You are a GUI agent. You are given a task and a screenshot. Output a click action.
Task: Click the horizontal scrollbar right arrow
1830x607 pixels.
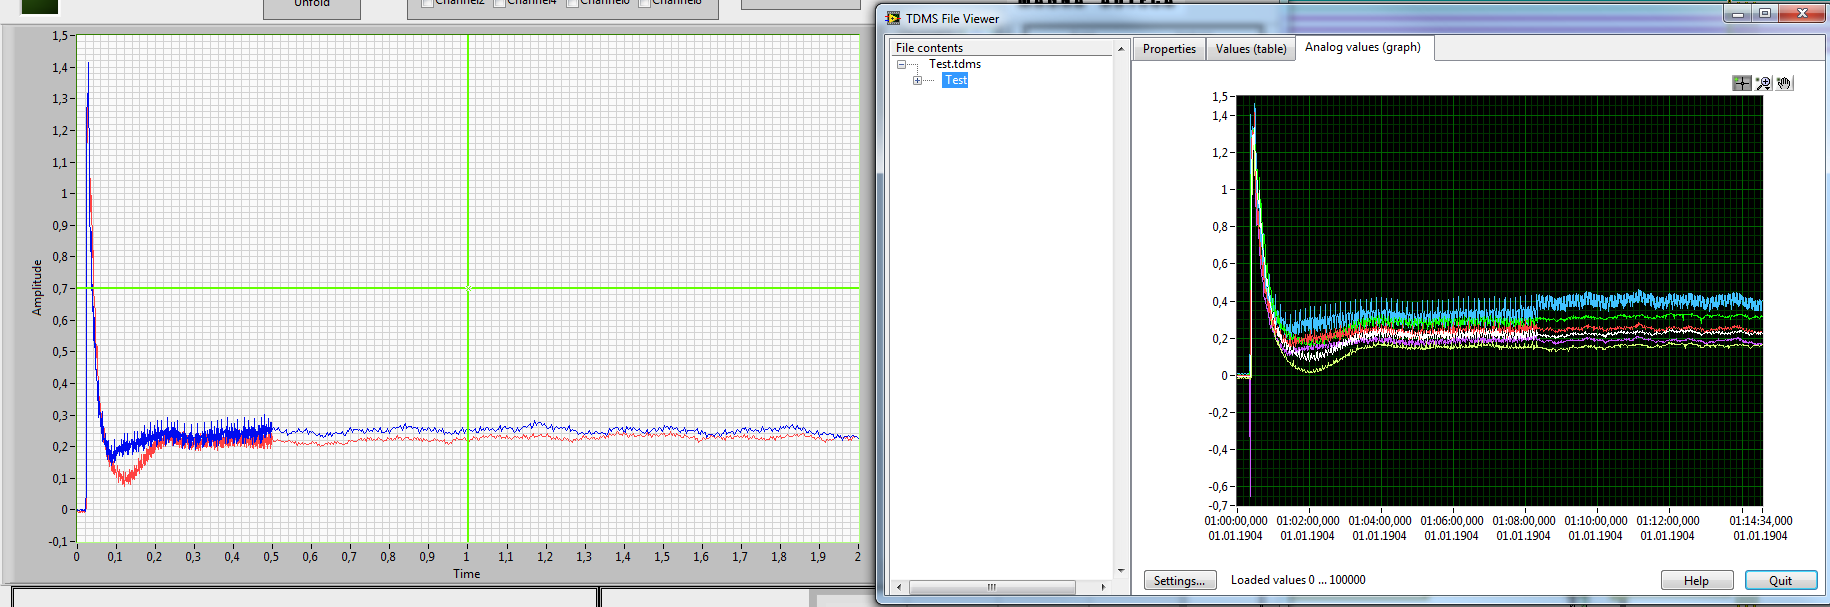[x=1104, y=587]
